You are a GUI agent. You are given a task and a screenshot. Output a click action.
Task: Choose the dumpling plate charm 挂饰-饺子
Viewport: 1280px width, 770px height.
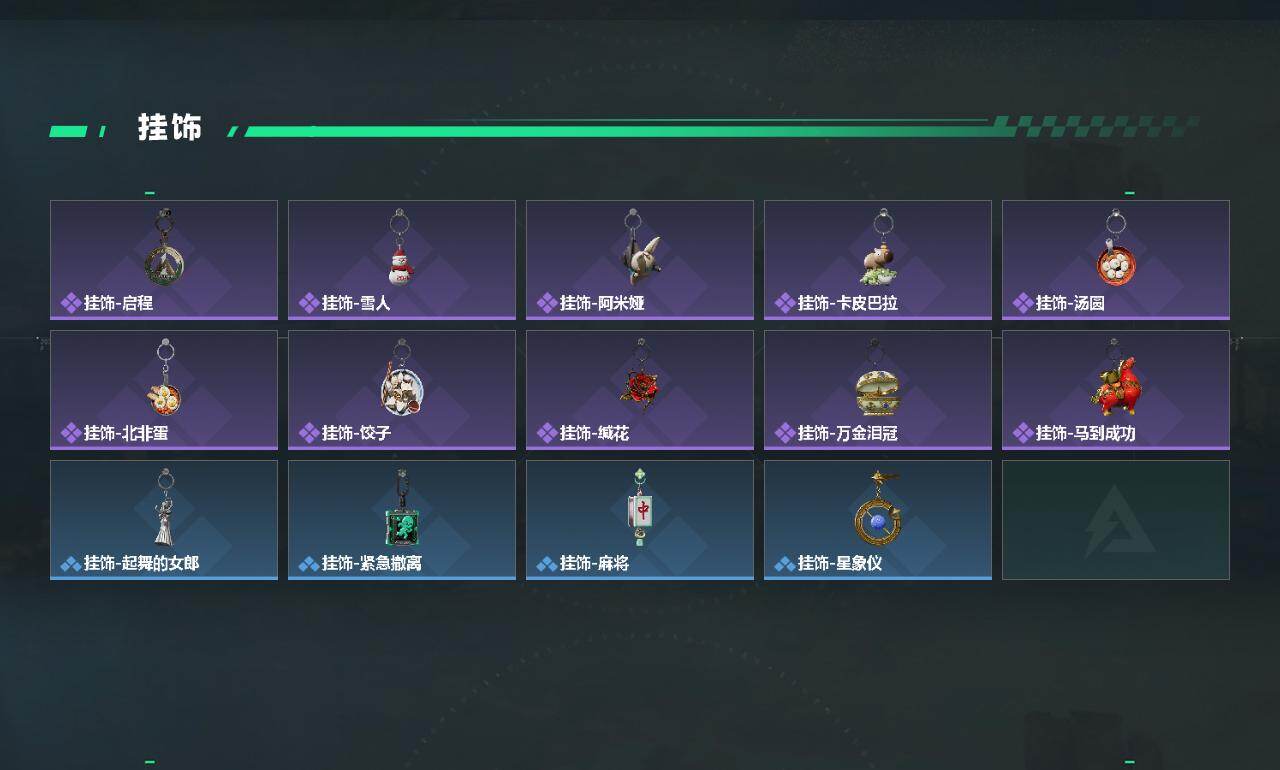pyautogui.click(x=401, y=379)
